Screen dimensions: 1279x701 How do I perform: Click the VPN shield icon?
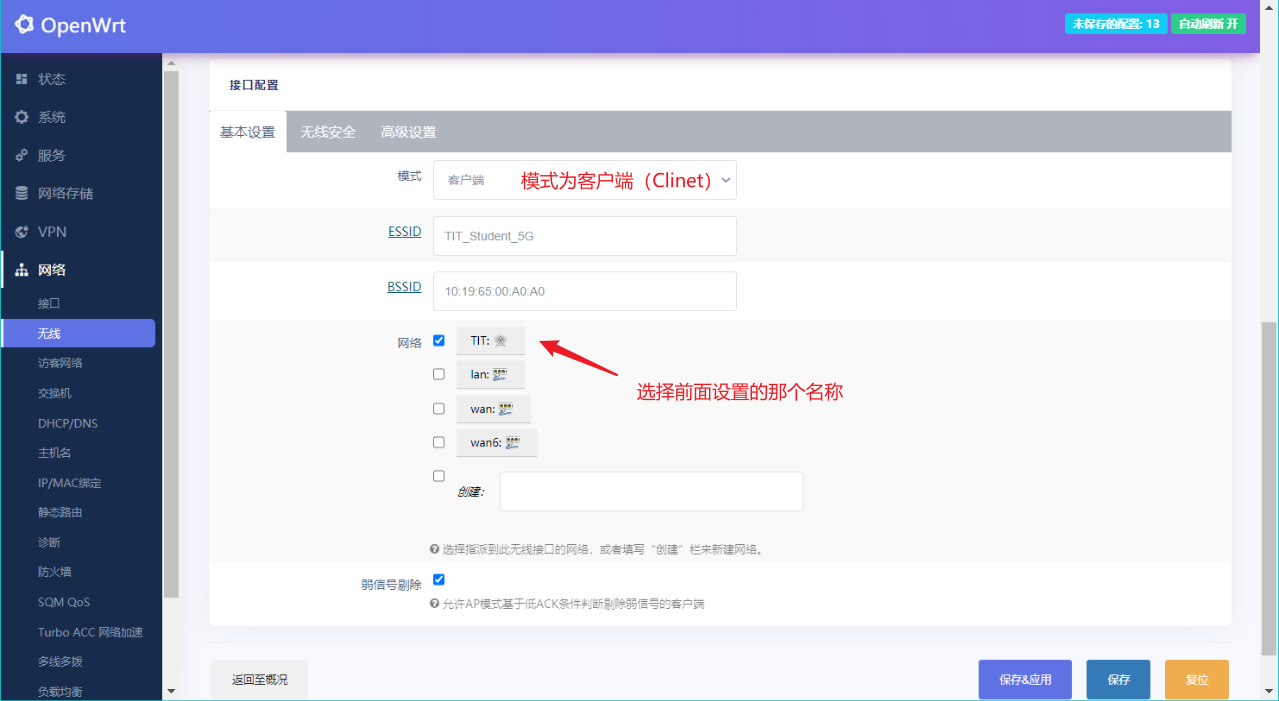[21, 231]
